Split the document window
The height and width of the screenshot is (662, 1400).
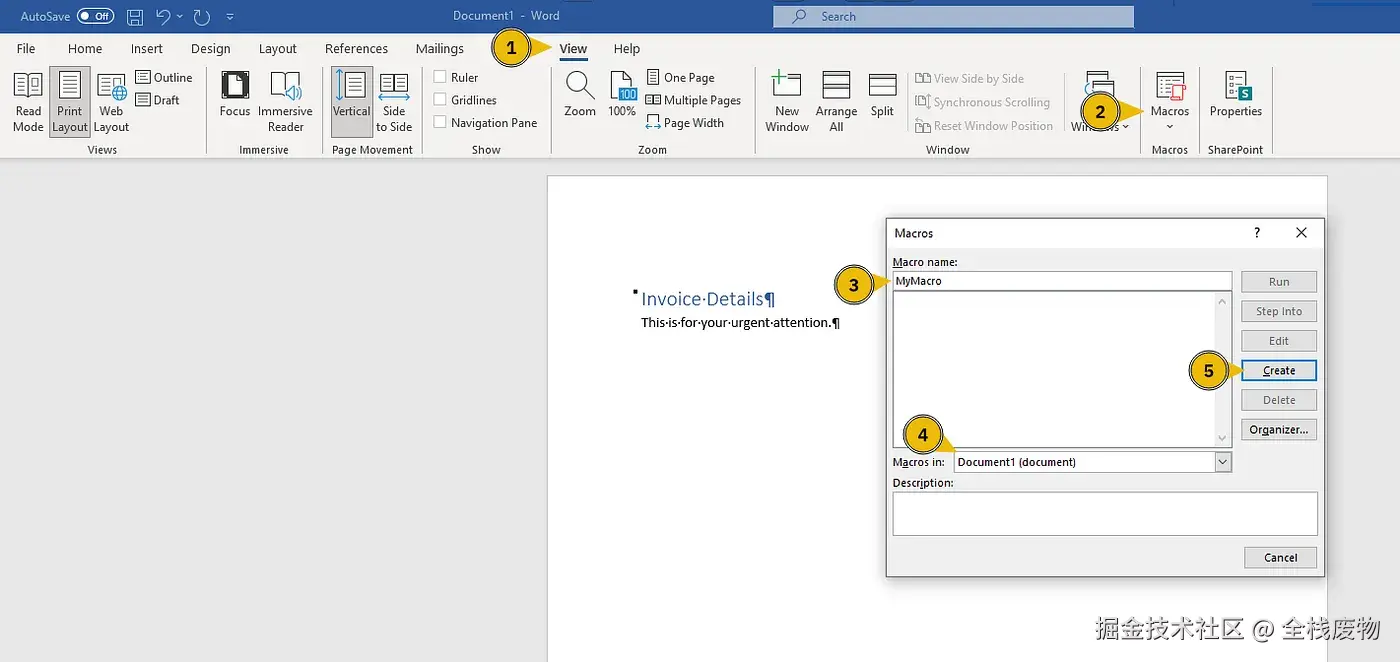pos(882,95)
